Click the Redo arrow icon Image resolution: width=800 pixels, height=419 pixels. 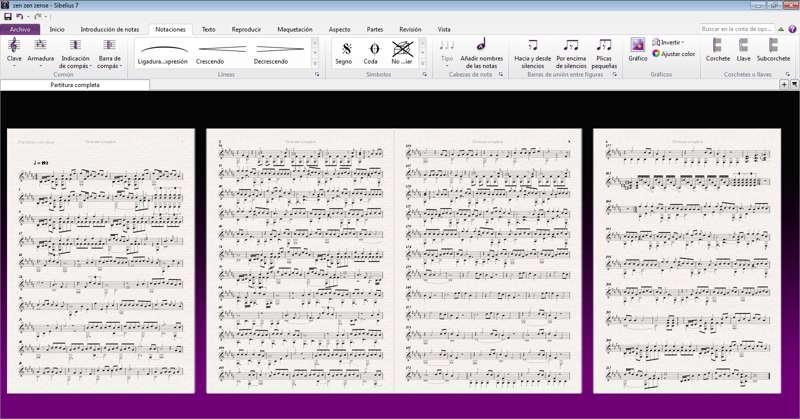click(38, 17)
